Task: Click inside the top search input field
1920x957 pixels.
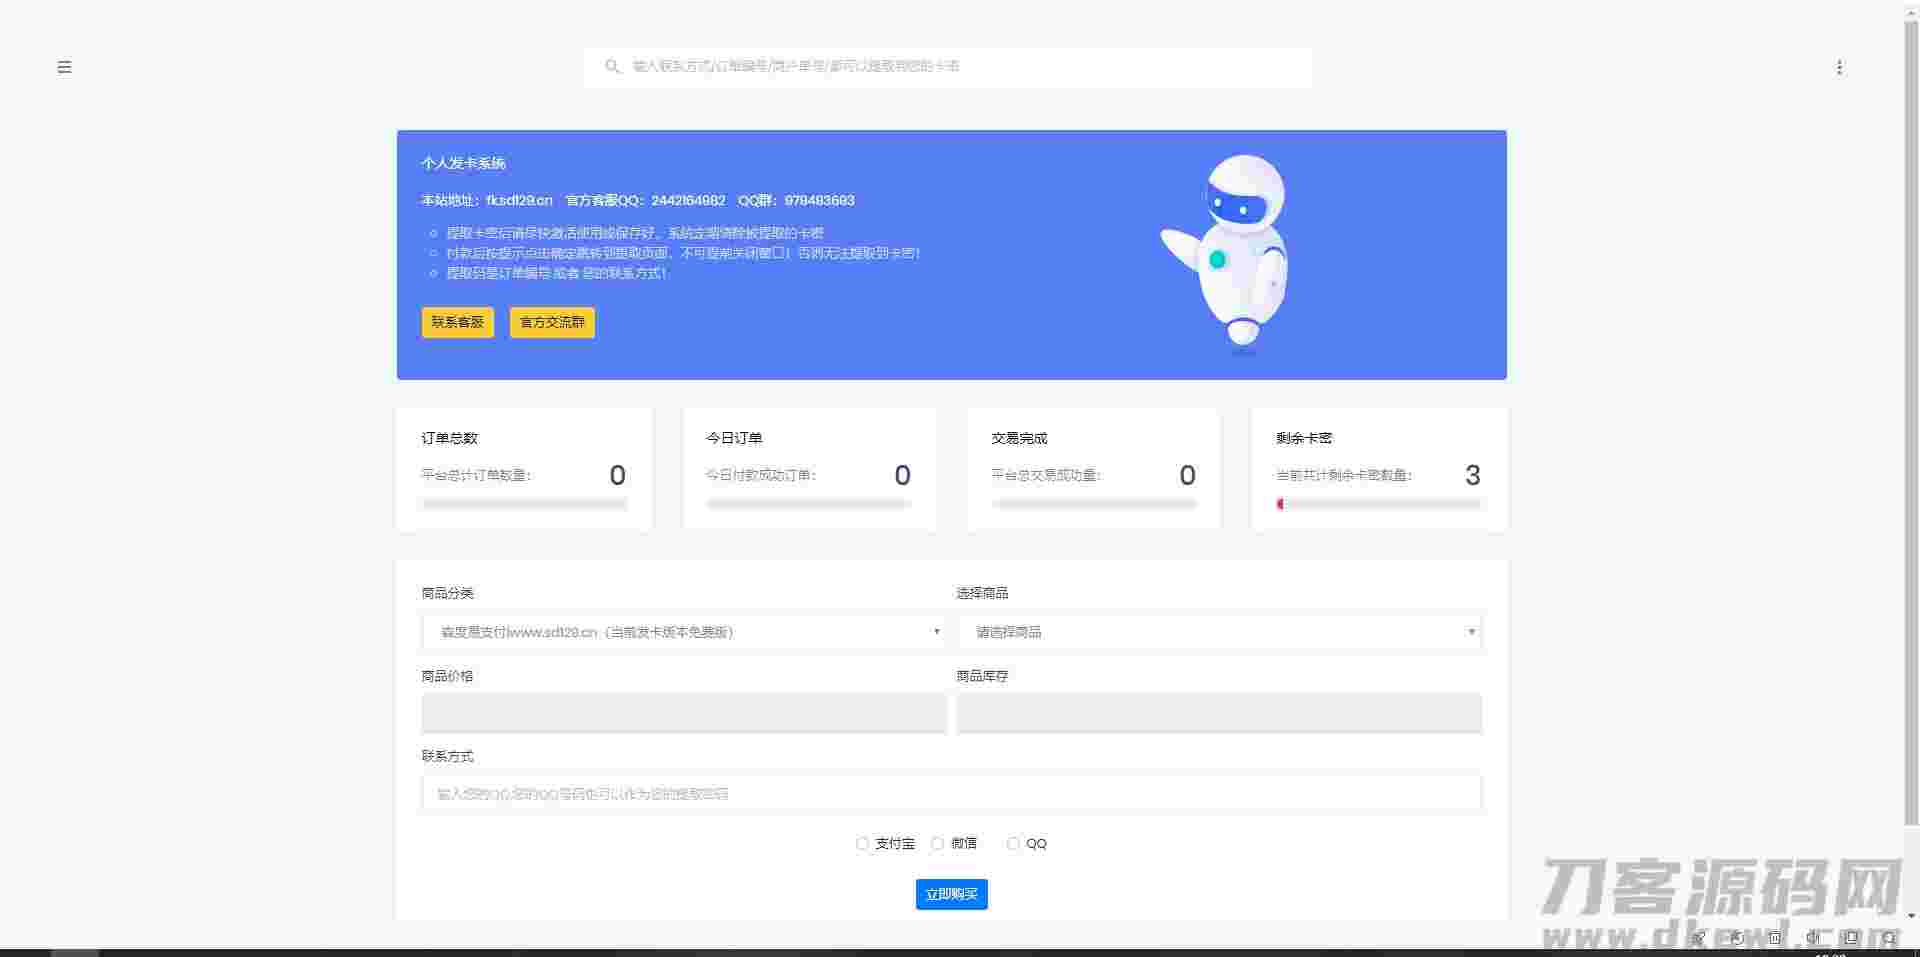Action: (x=950, y=66)
